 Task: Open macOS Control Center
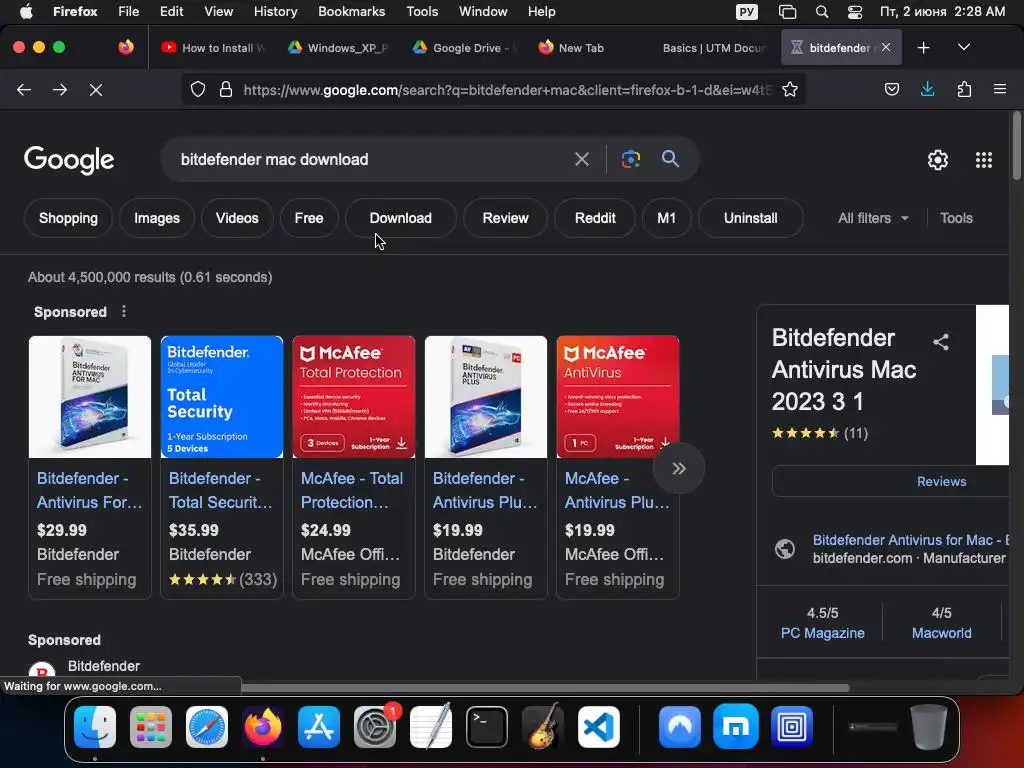(855, 12)
